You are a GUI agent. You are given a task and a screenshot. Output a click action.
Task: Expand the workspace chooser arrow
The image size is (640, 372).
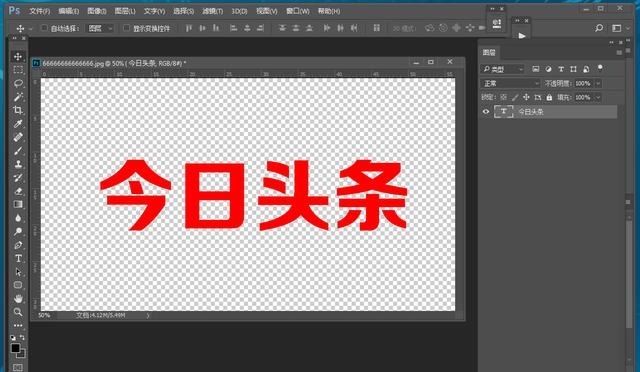[628, 28]
